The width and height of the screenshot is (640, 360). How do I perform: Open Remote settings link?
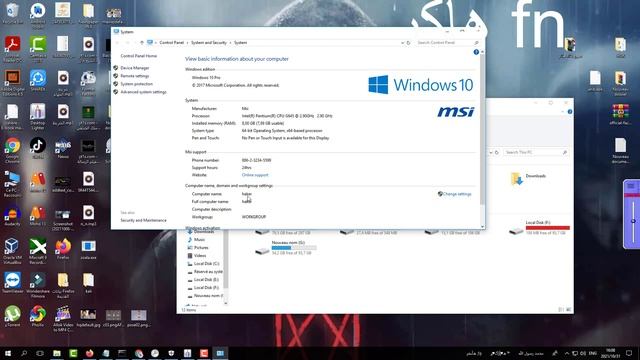coord(135,76)
